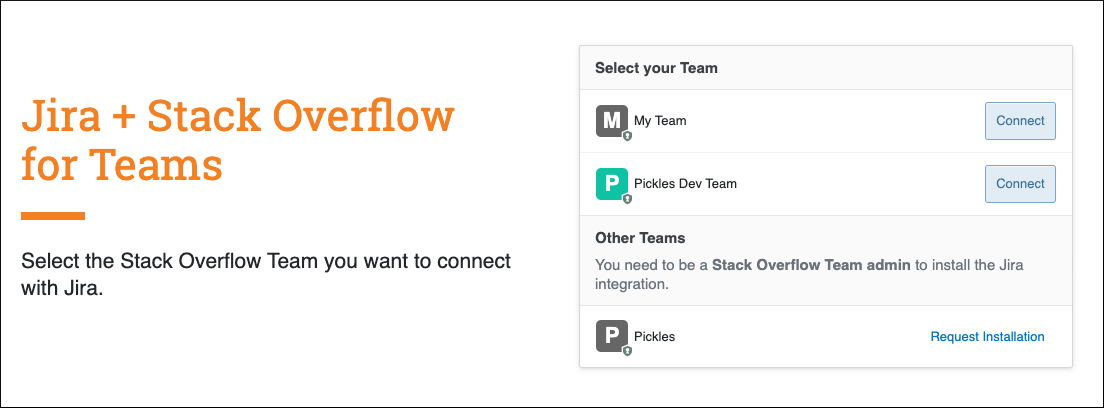
Task: Connect the Pickles Dev Team workspace
Action: click(x=1020, y=184)
